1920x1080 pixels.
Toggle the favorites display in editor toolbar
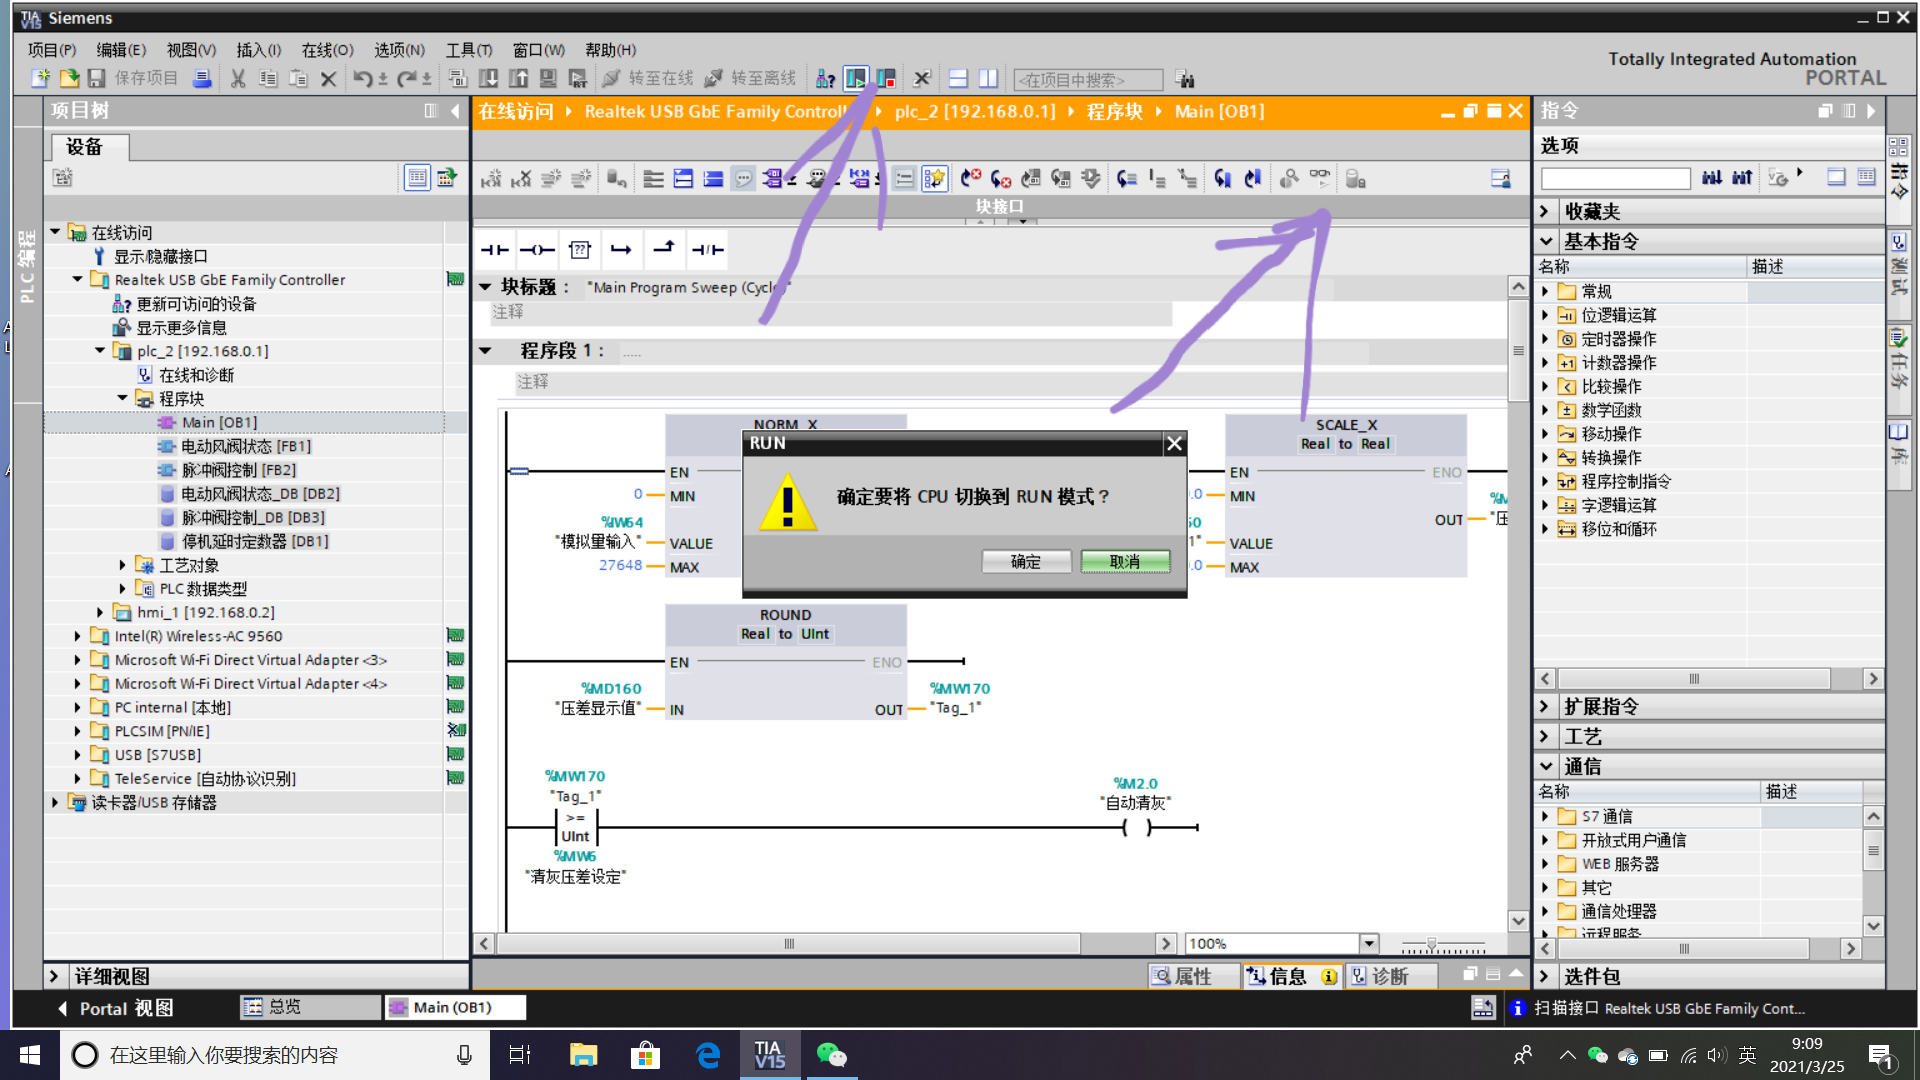point(934,178)
